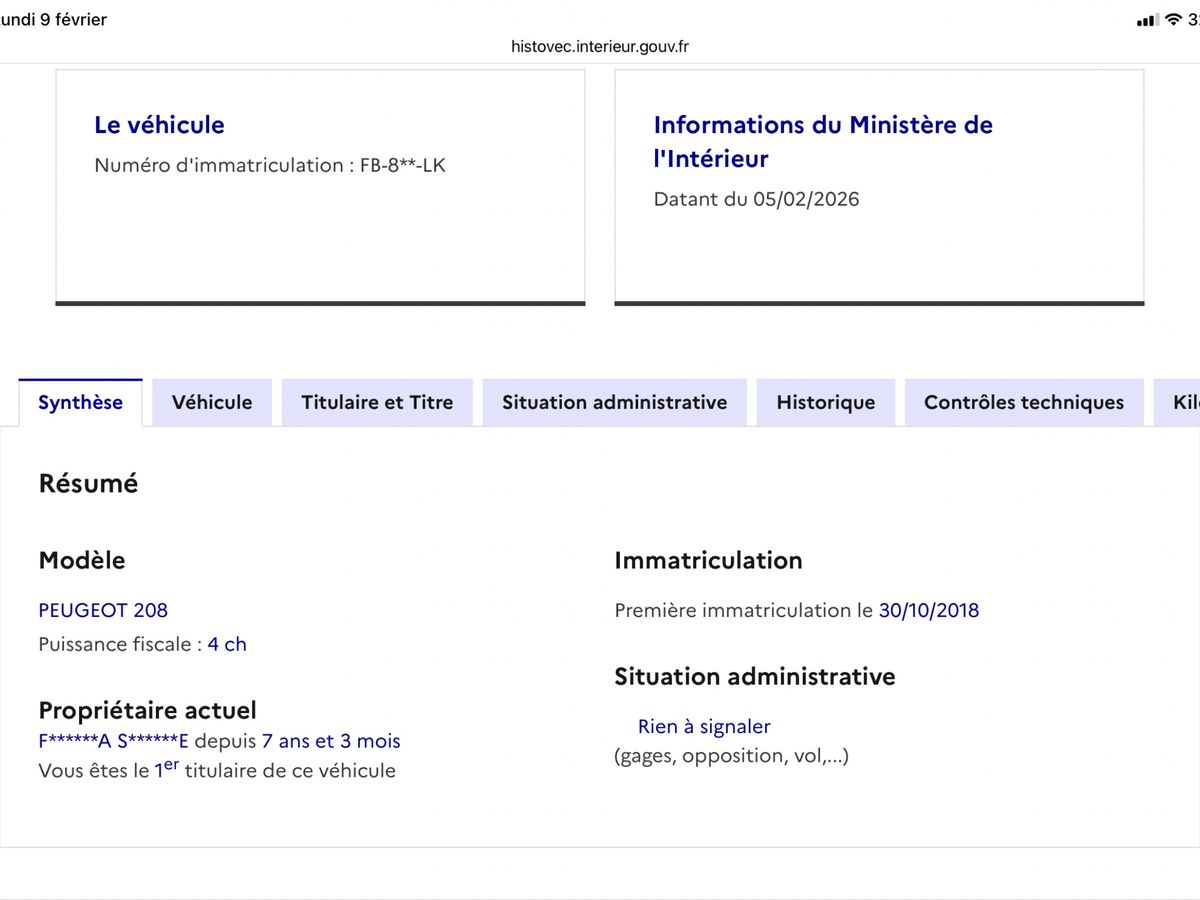This screenshot has height=900, width=1200.
Task: Click the 4 ch fiscal power value
Action: pyautogui.click(x=227, y=644)
